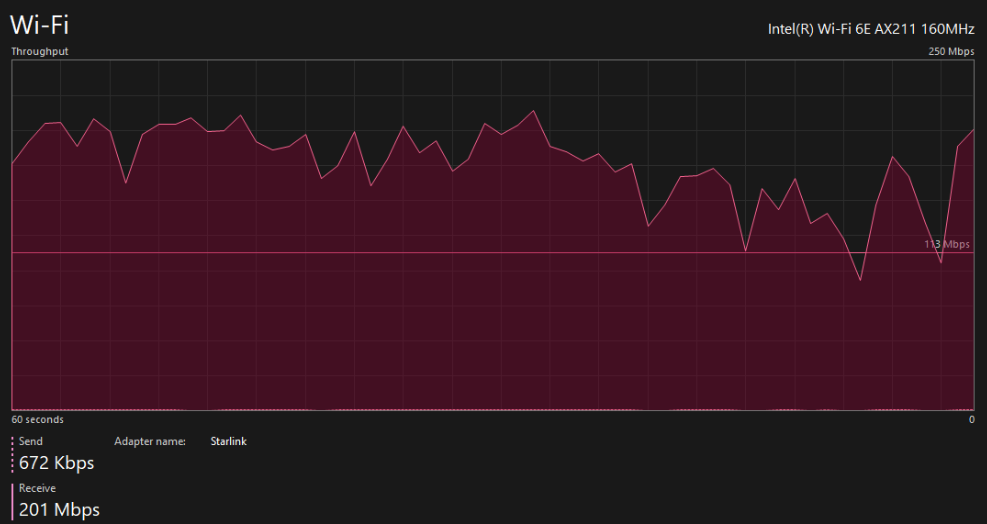
Task: Click the Throughput label above the graph
Action: click(x=40, y=51)
